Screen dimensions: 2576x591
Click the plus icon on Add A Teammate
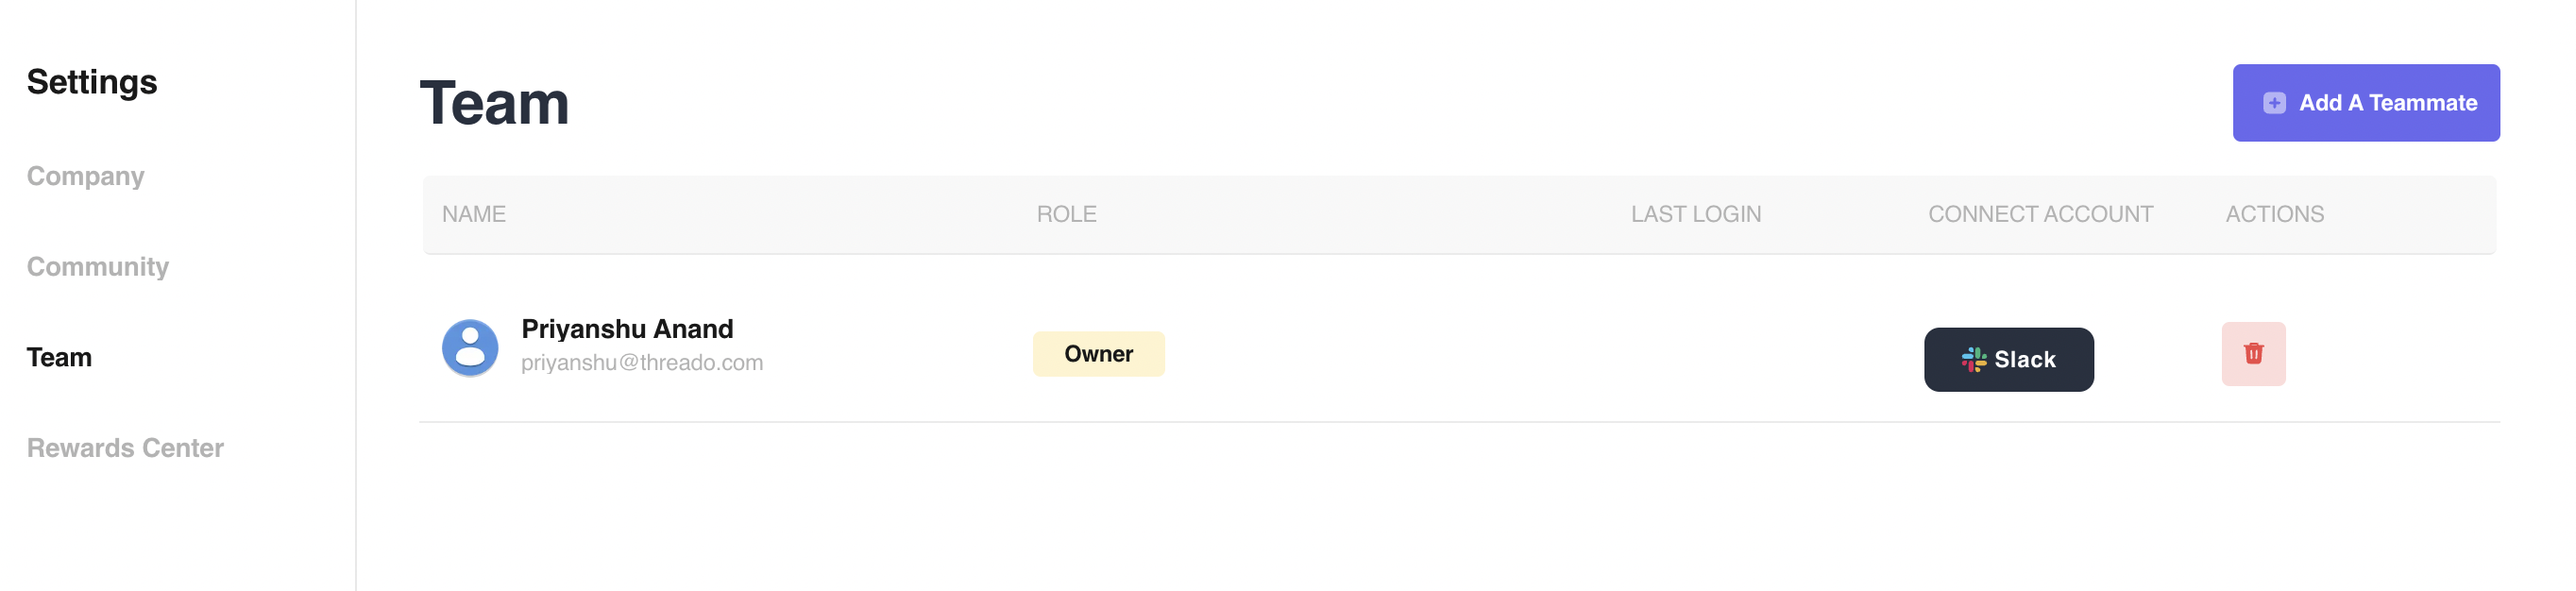(2273, 103)
